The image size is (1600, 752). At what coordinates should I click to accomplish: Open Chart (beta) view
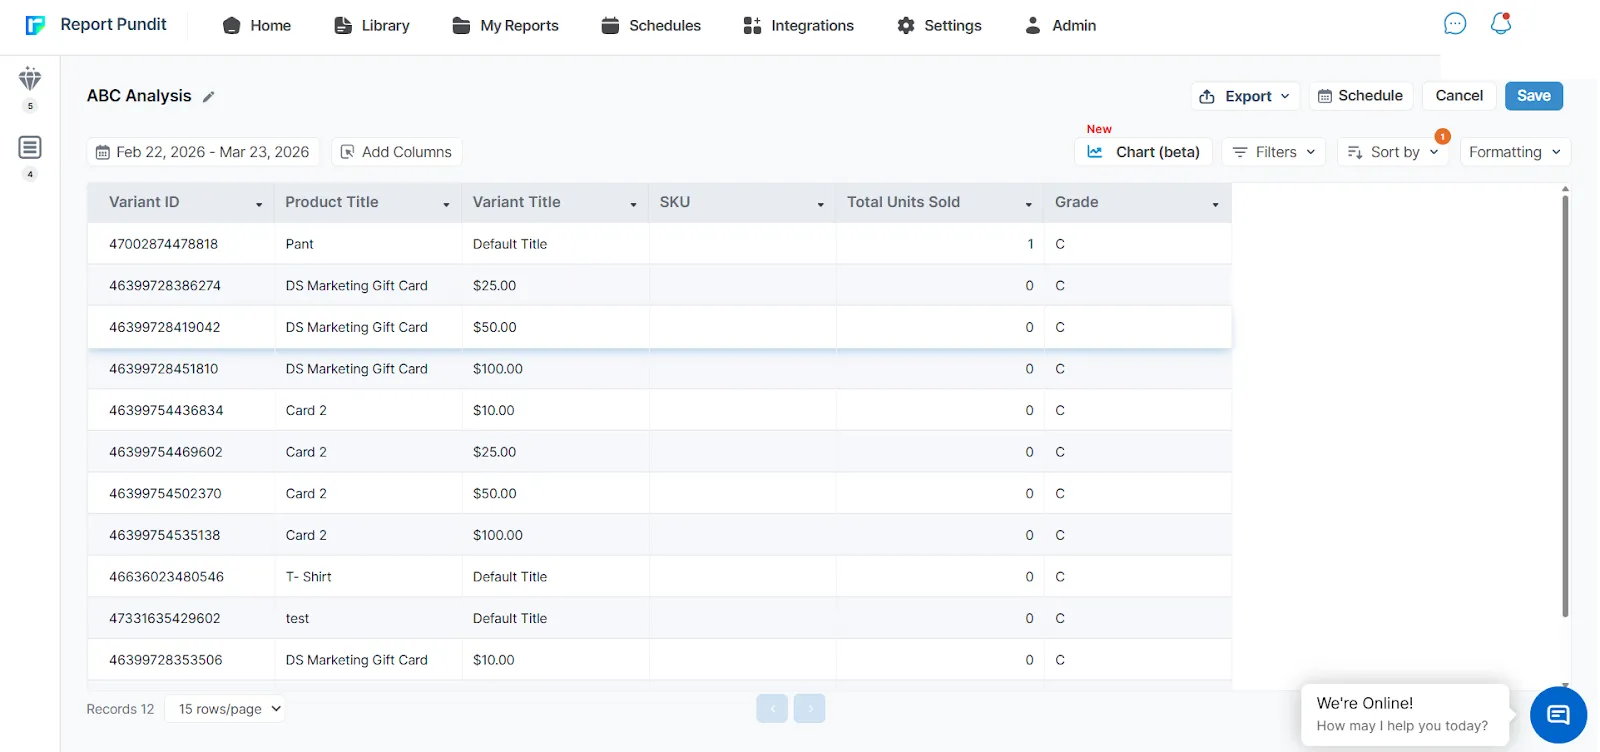[x=1144, y=152]
